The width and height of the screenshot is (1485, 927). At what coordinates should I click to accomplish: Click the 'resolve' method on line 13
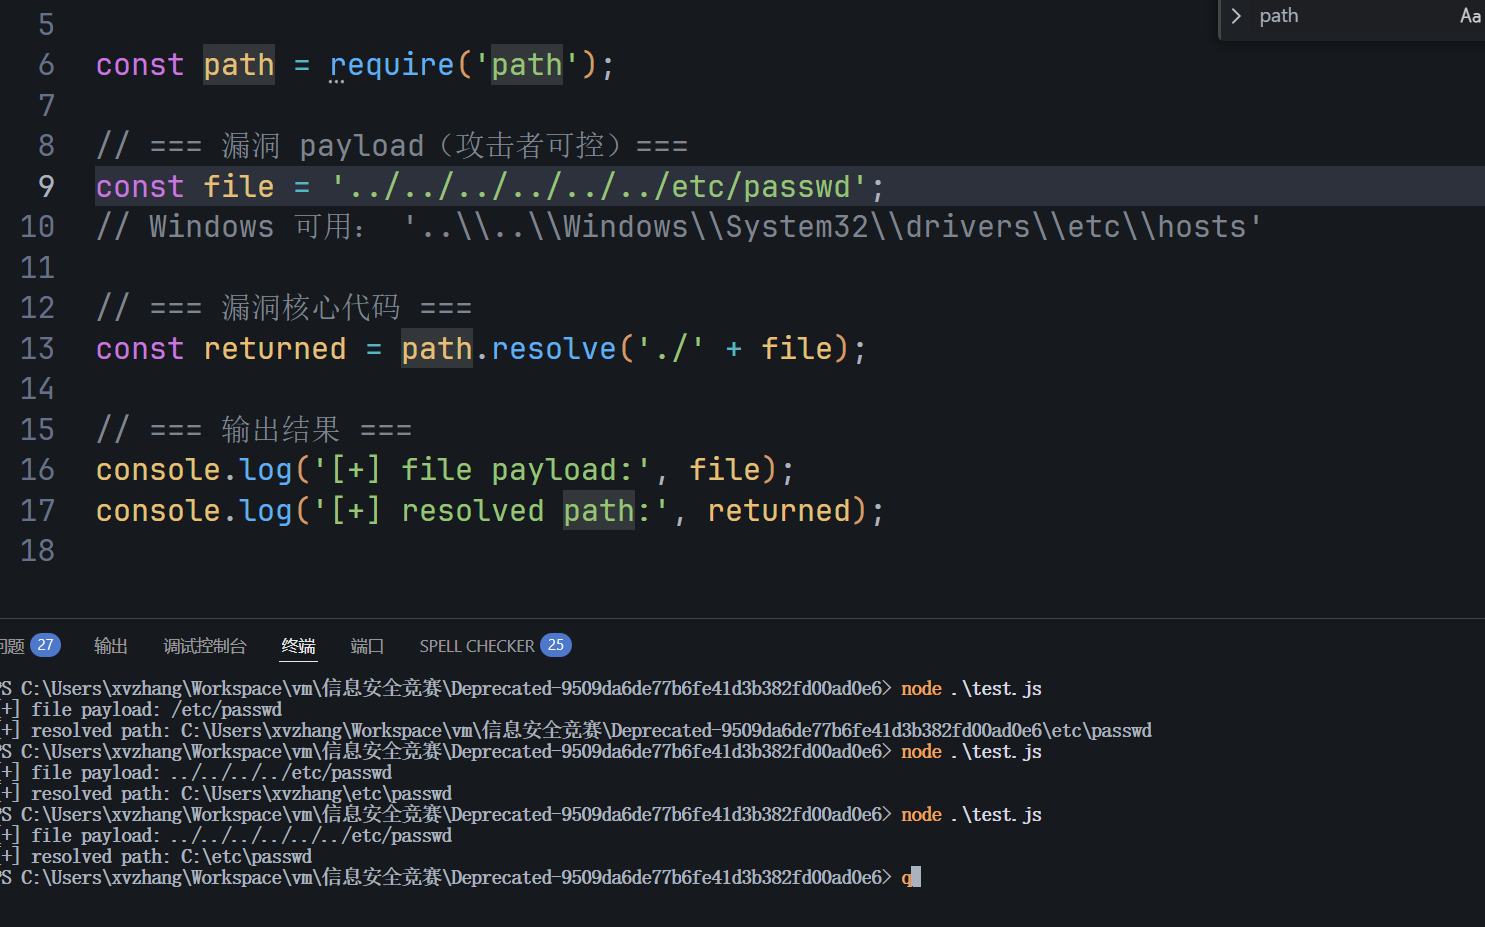[x=554, y=348]
